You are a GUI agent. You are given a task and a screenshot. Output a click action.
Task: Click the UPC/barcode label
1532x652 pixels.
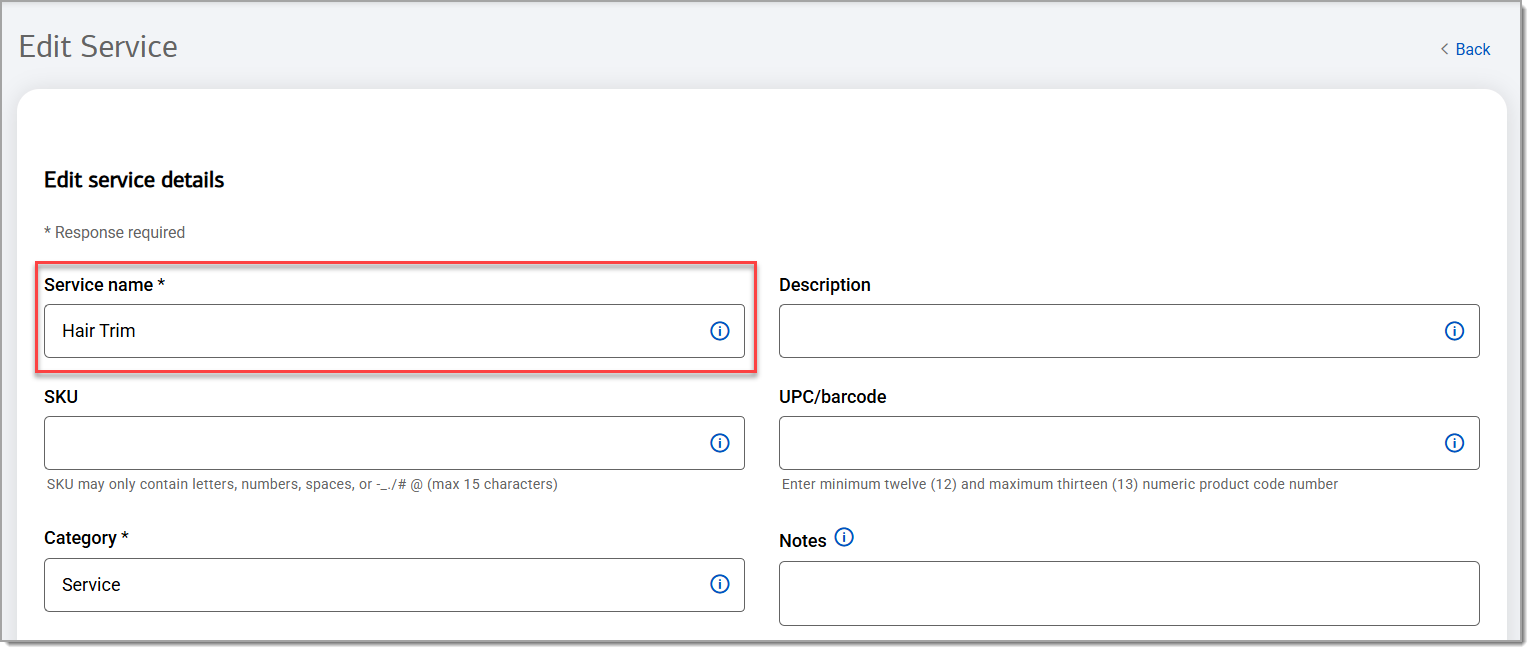[833, 397]
